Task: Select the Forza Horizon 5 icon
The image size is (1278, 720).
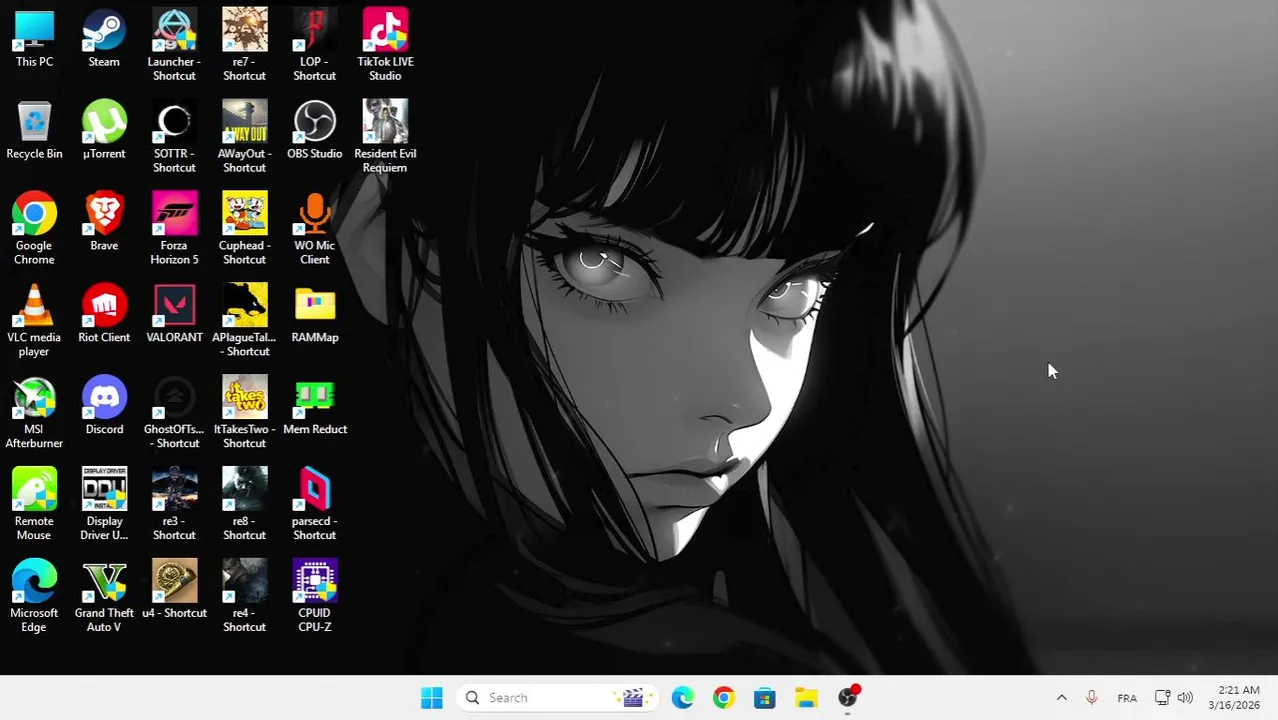Action: pos(174,229)
